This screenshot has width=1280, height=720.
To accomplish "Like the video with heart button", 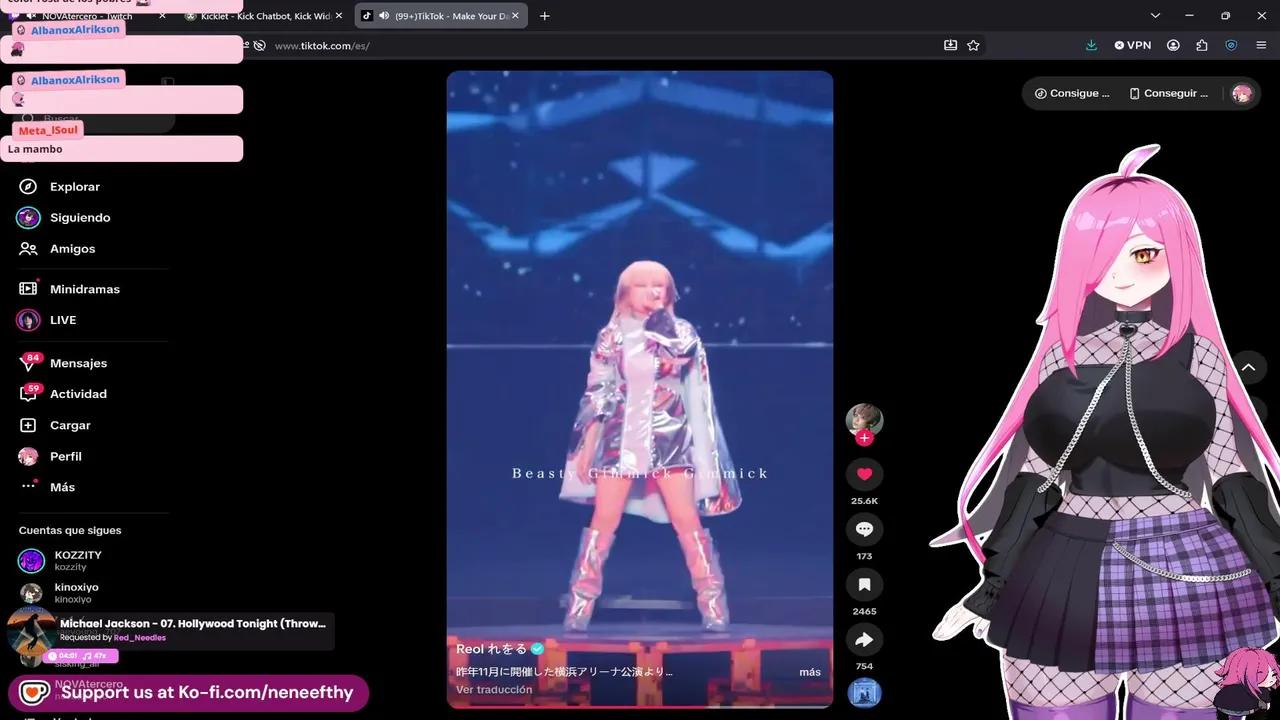I will 864,474.
